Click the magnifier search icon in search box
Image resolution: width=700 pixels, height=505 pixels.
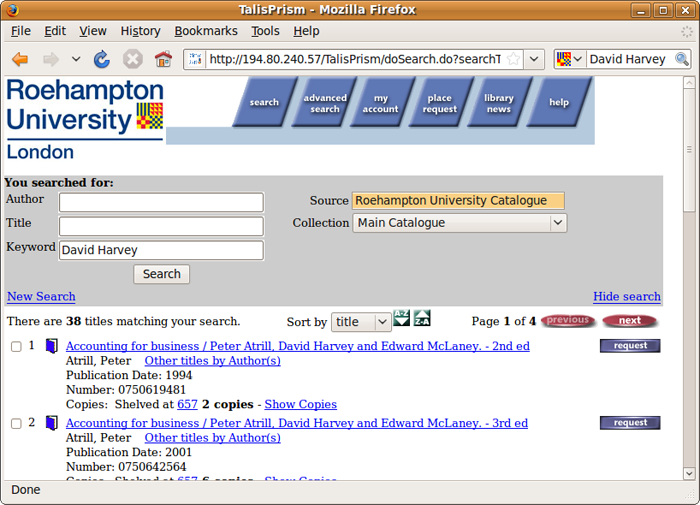pos(682,59)
